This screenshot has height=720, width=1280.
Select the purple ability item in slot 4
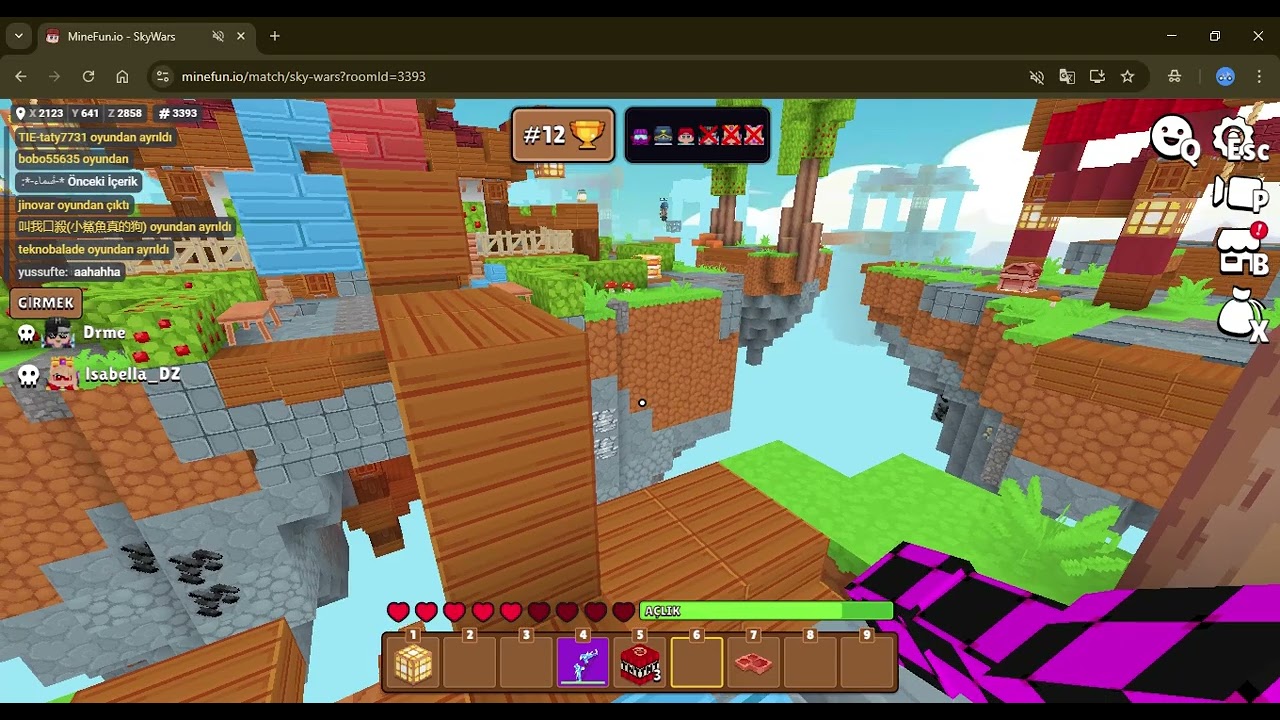(x=583, y=663)
